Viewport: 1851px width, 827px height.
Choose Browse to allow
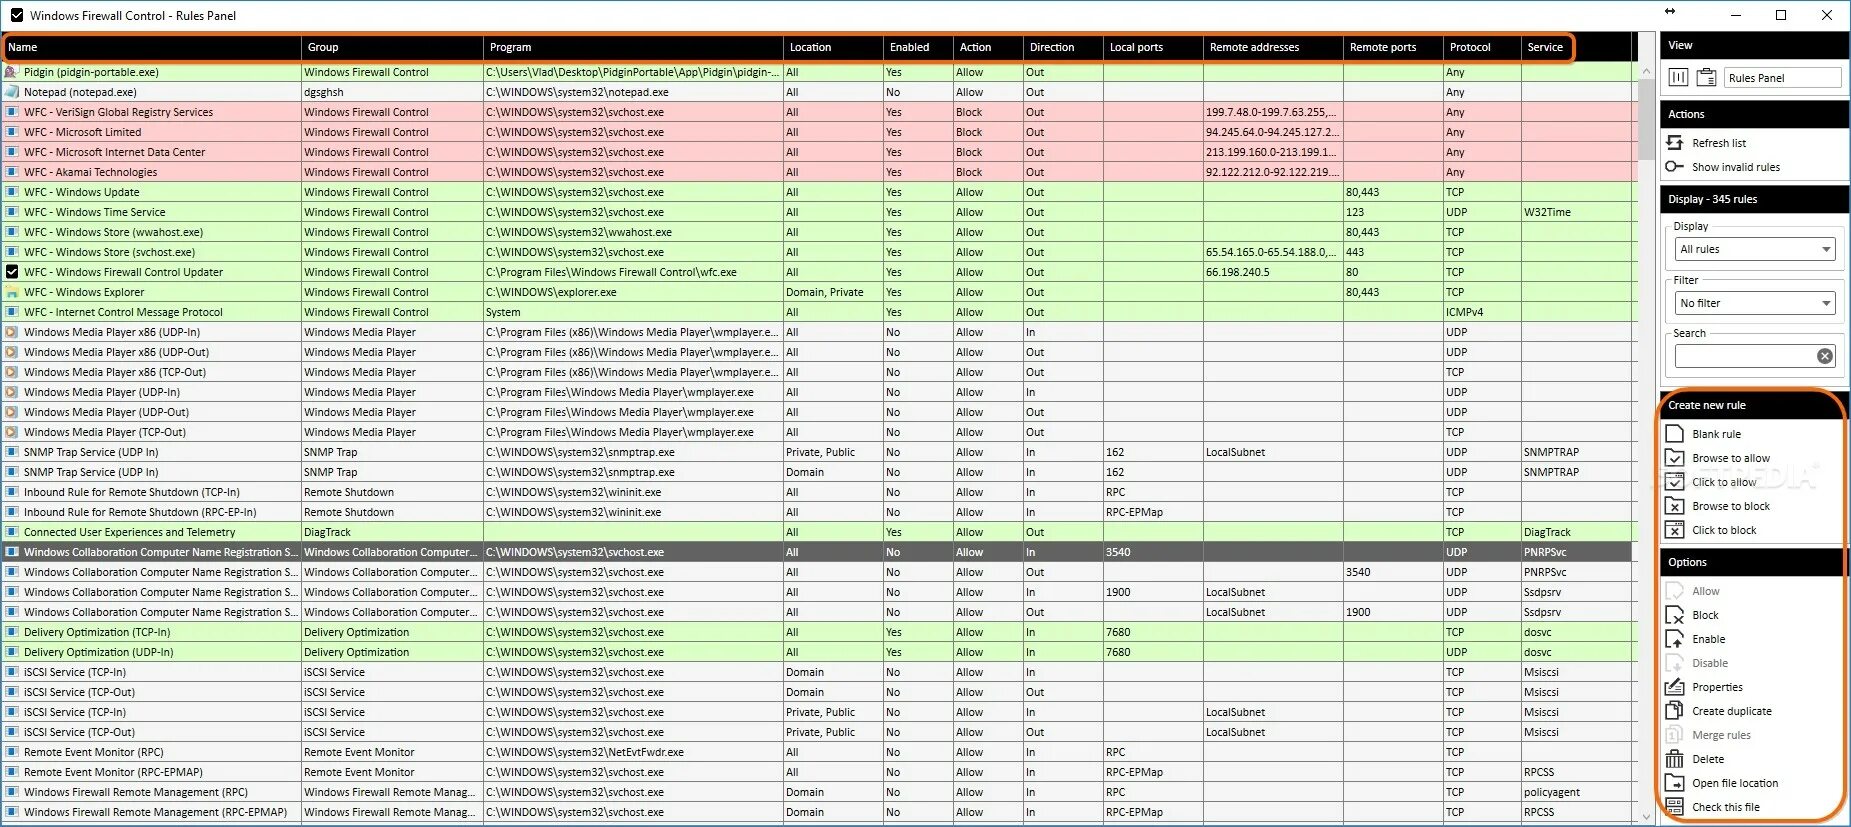[x=1731, y=458]
